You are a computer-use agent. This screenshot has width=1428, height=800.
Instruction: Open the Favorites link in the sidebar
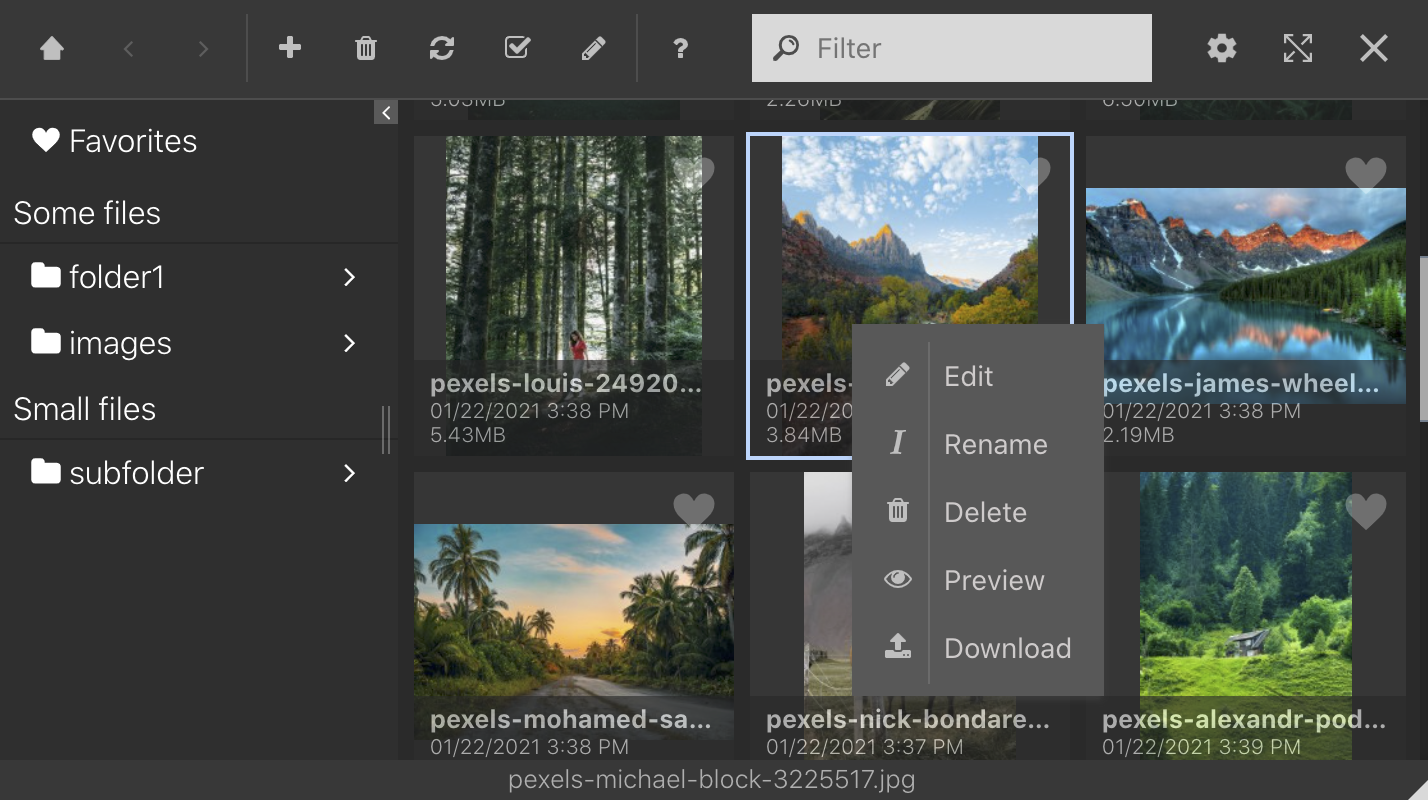click(115, 141)
